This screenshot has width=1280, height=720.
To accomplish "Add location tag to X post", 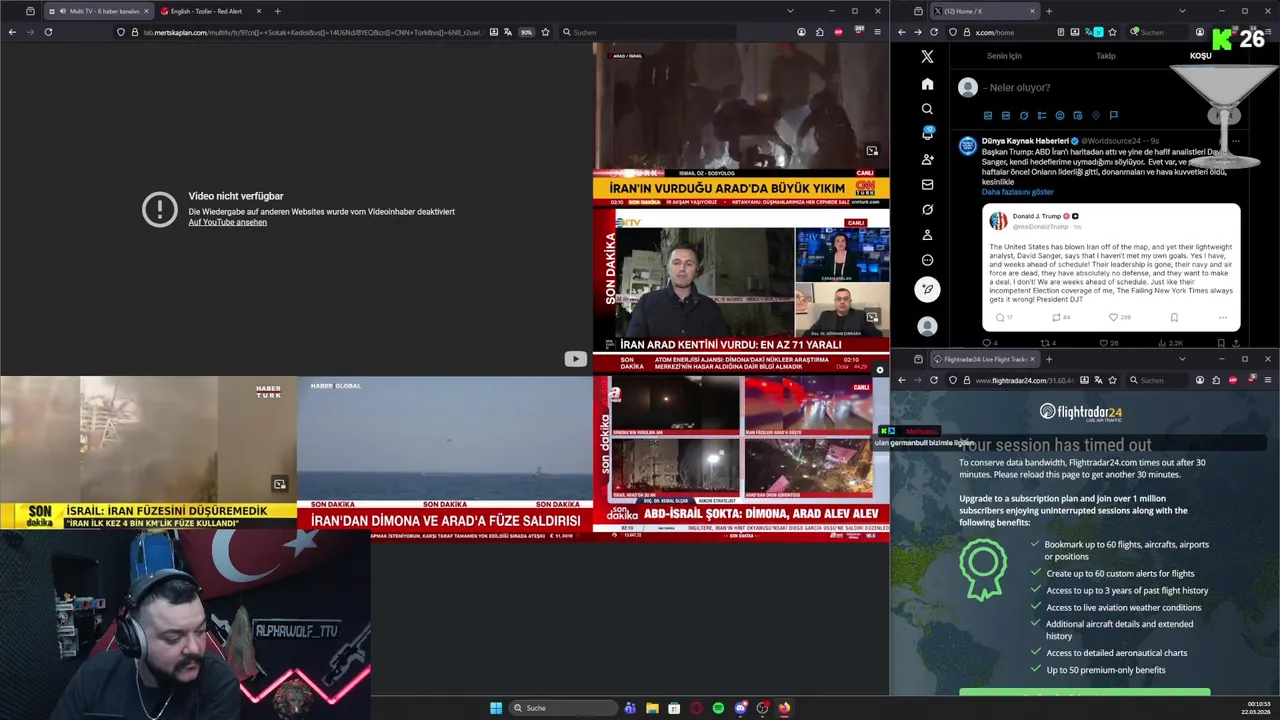I will tap(1096, 116).
